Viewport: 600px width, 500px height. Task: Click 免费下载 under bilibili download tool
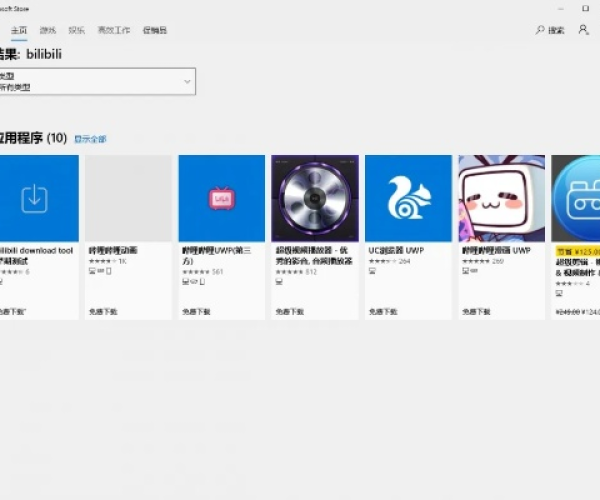12,312
